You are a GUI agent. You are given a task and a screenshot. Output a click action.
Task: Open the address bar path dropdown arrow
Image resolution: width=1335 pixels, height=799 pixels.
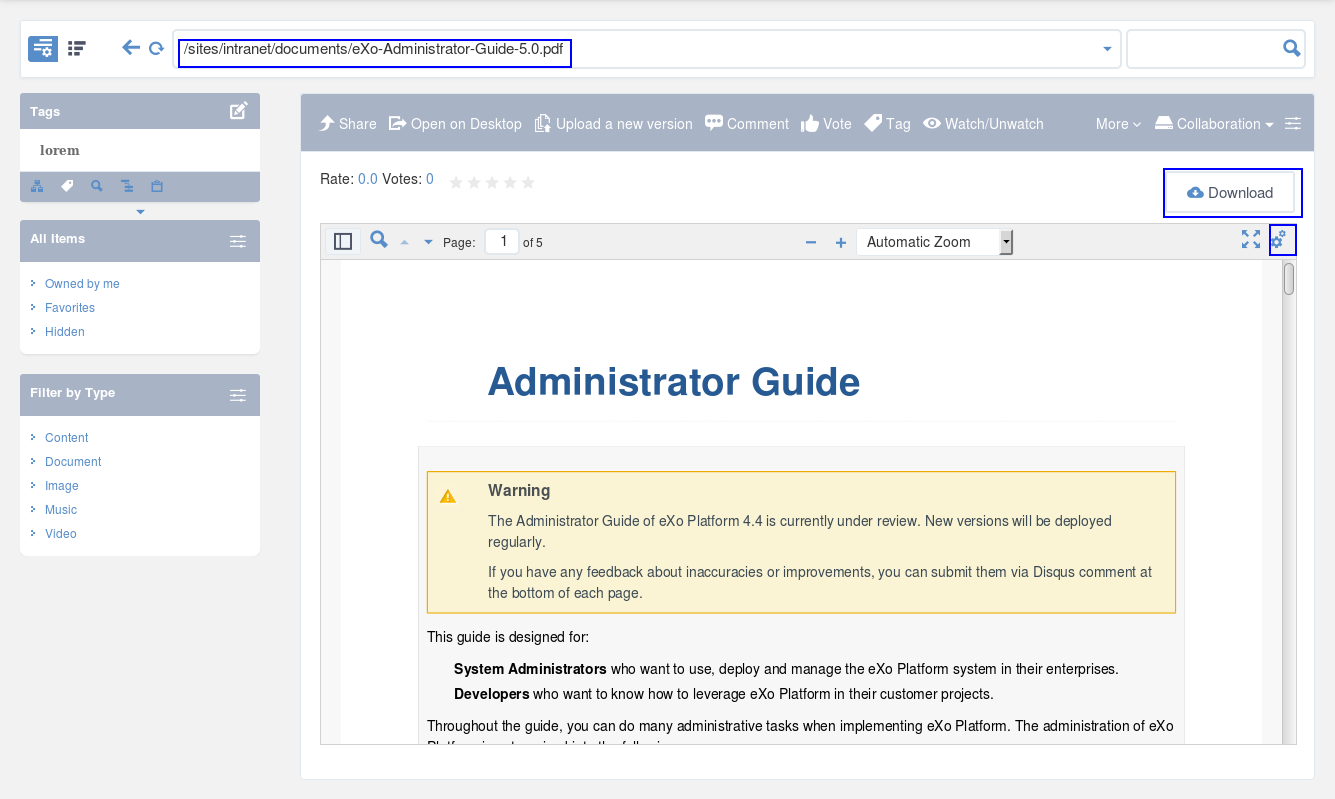(x=1107, y=49)
